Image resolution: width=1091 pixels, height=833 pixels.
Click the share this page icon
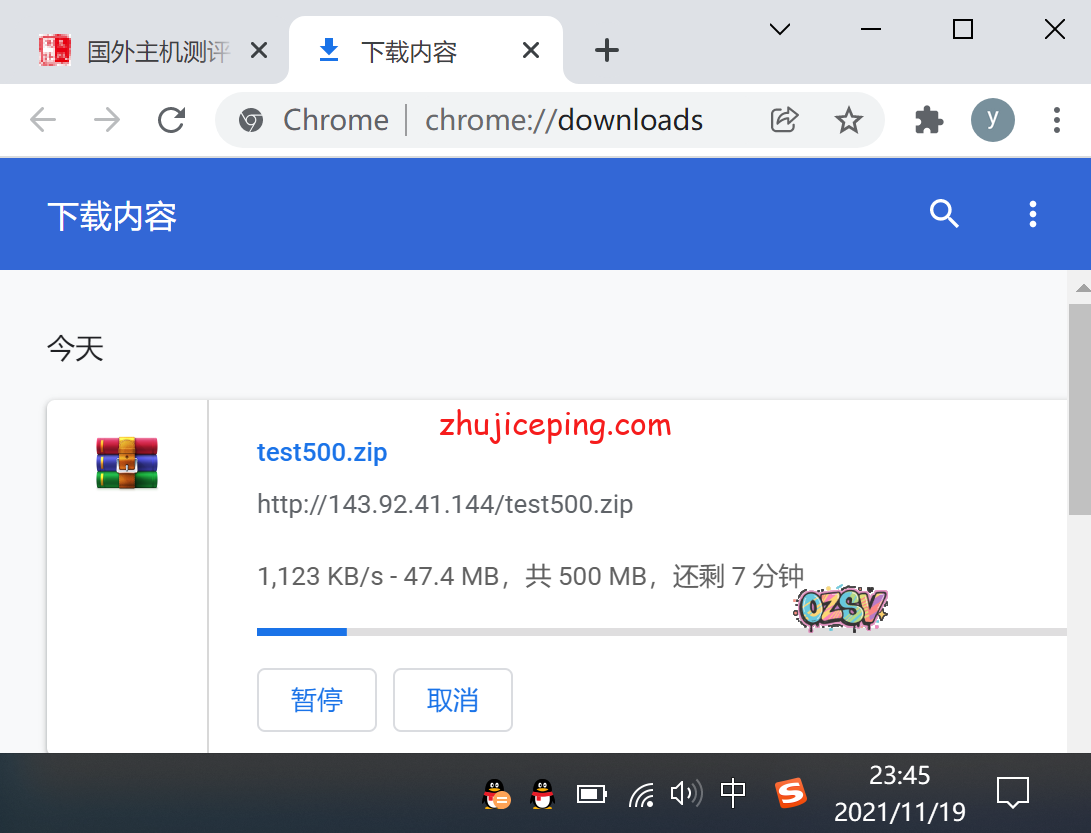point(784,120)
